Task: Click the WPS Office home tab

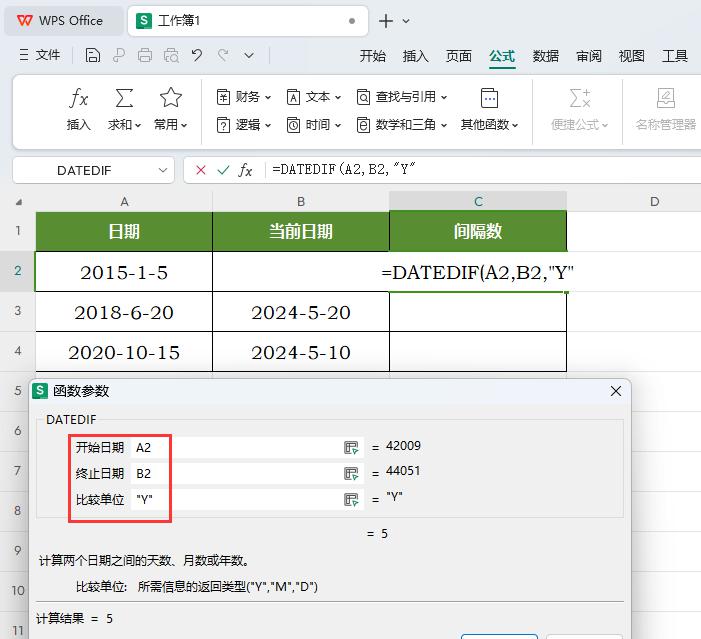Action: click(x=63, y=21)
